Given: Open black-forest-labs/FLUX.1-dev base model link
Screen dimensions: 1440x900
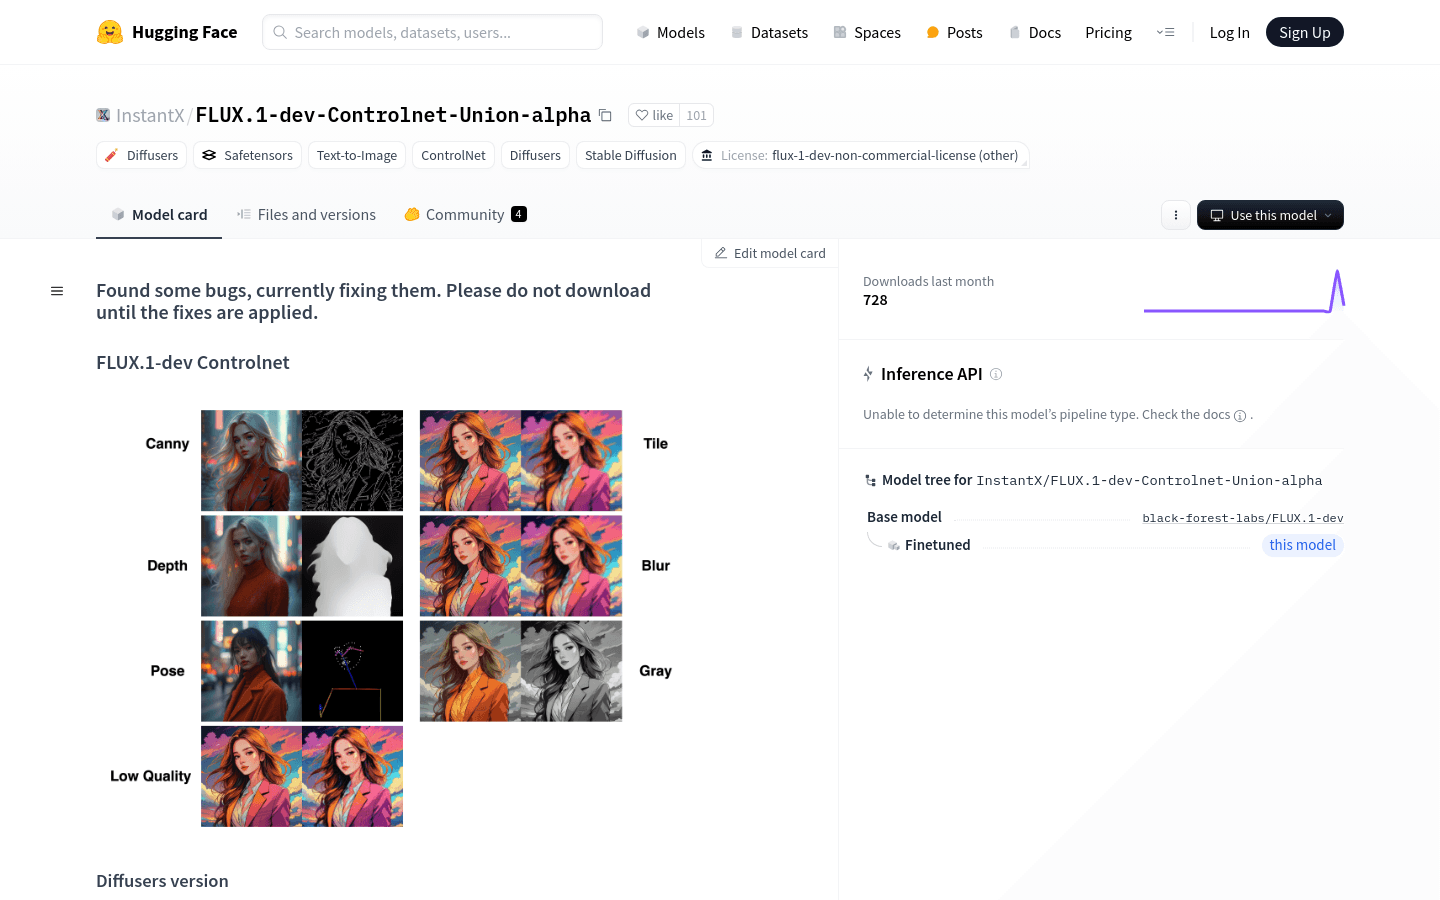Looking at the screenshot, I should click(x=1242, y=518).
